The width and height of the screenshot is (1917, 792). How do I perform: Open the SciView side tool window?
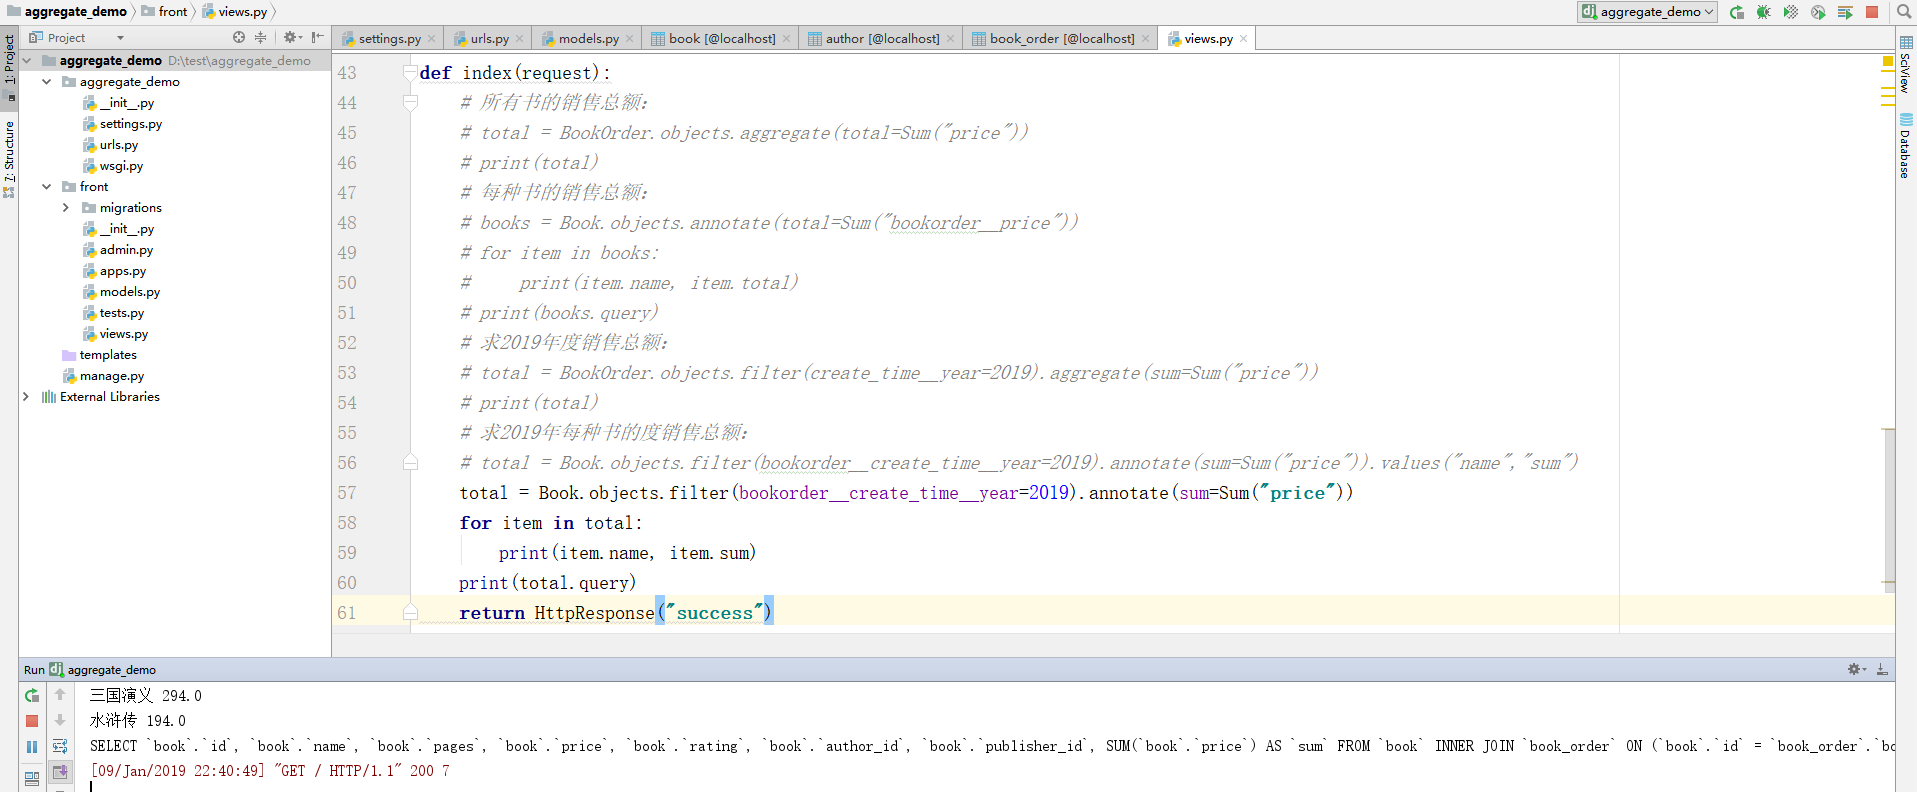tap(1906, 65)
